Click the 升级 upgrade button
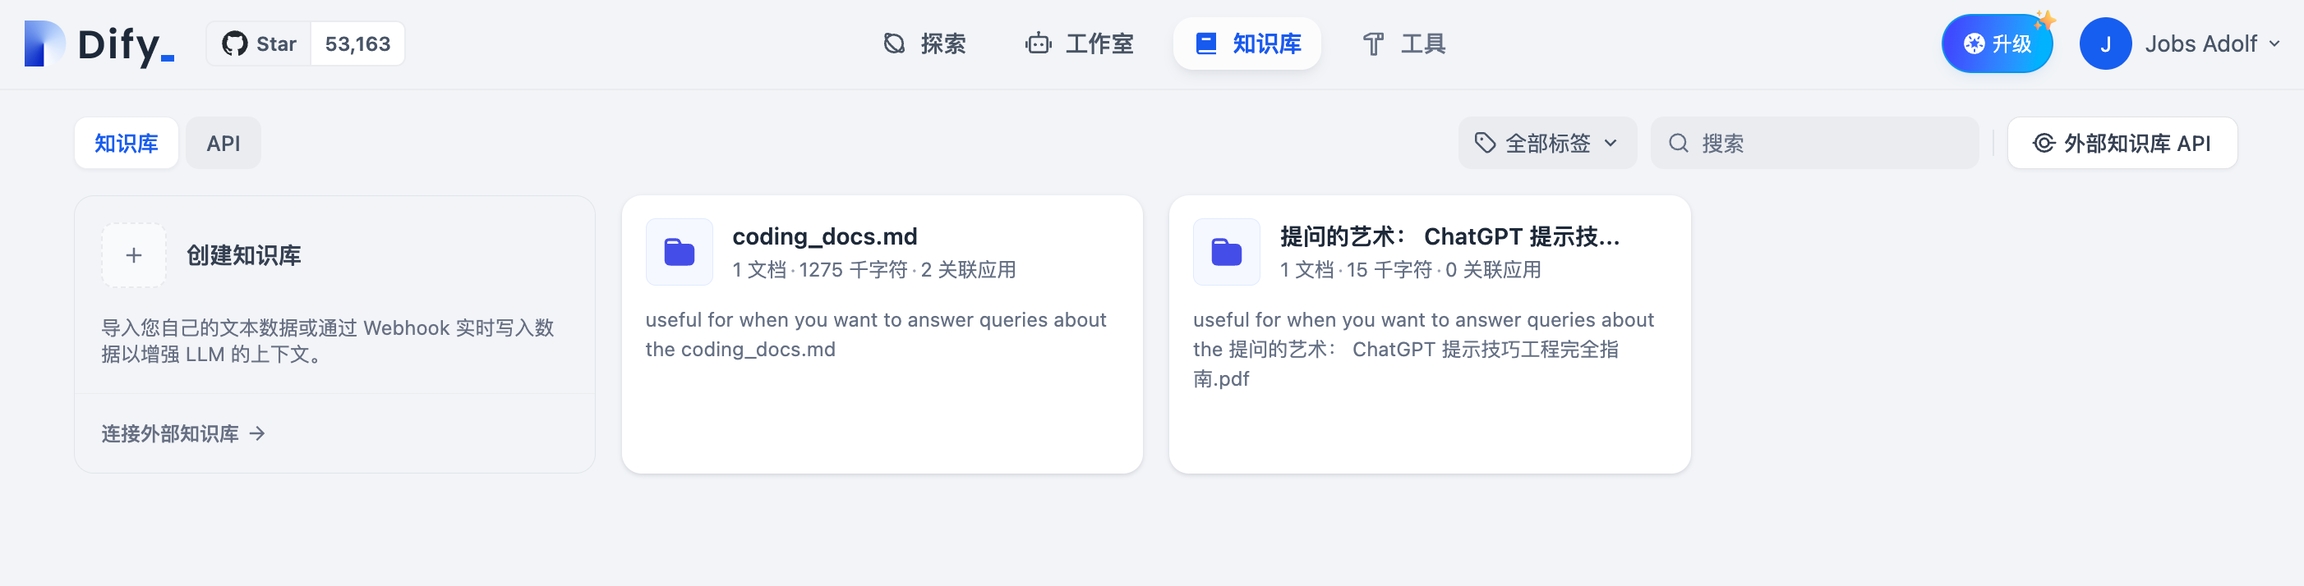2304x586 pixels. pos(1997,44)
